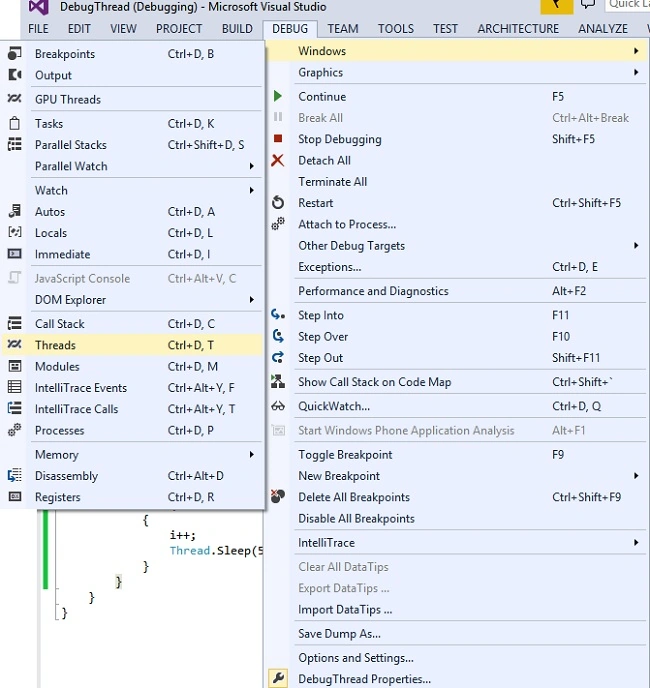650x688 pixels.
Task: Click the Quick Launch search field
Action: click(x=628, y=4)
